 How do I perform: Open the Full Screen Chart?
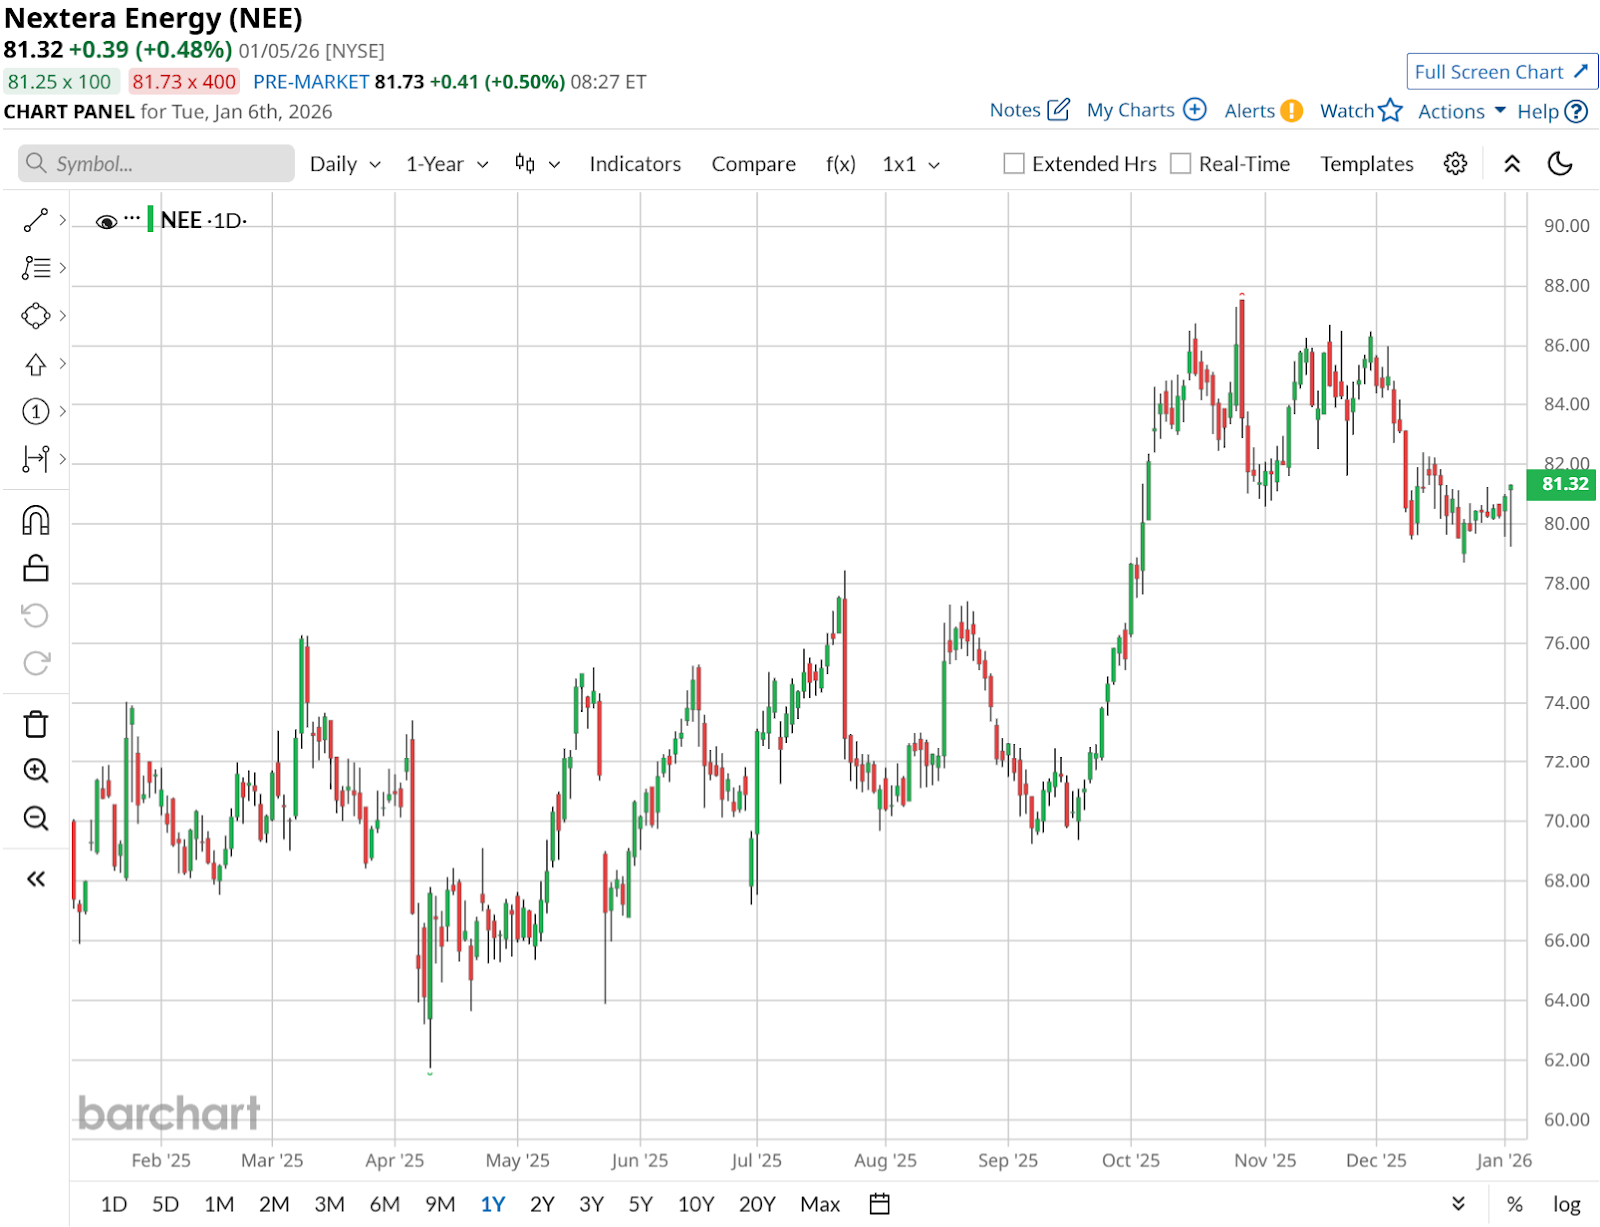click(x=1501, y=72)
